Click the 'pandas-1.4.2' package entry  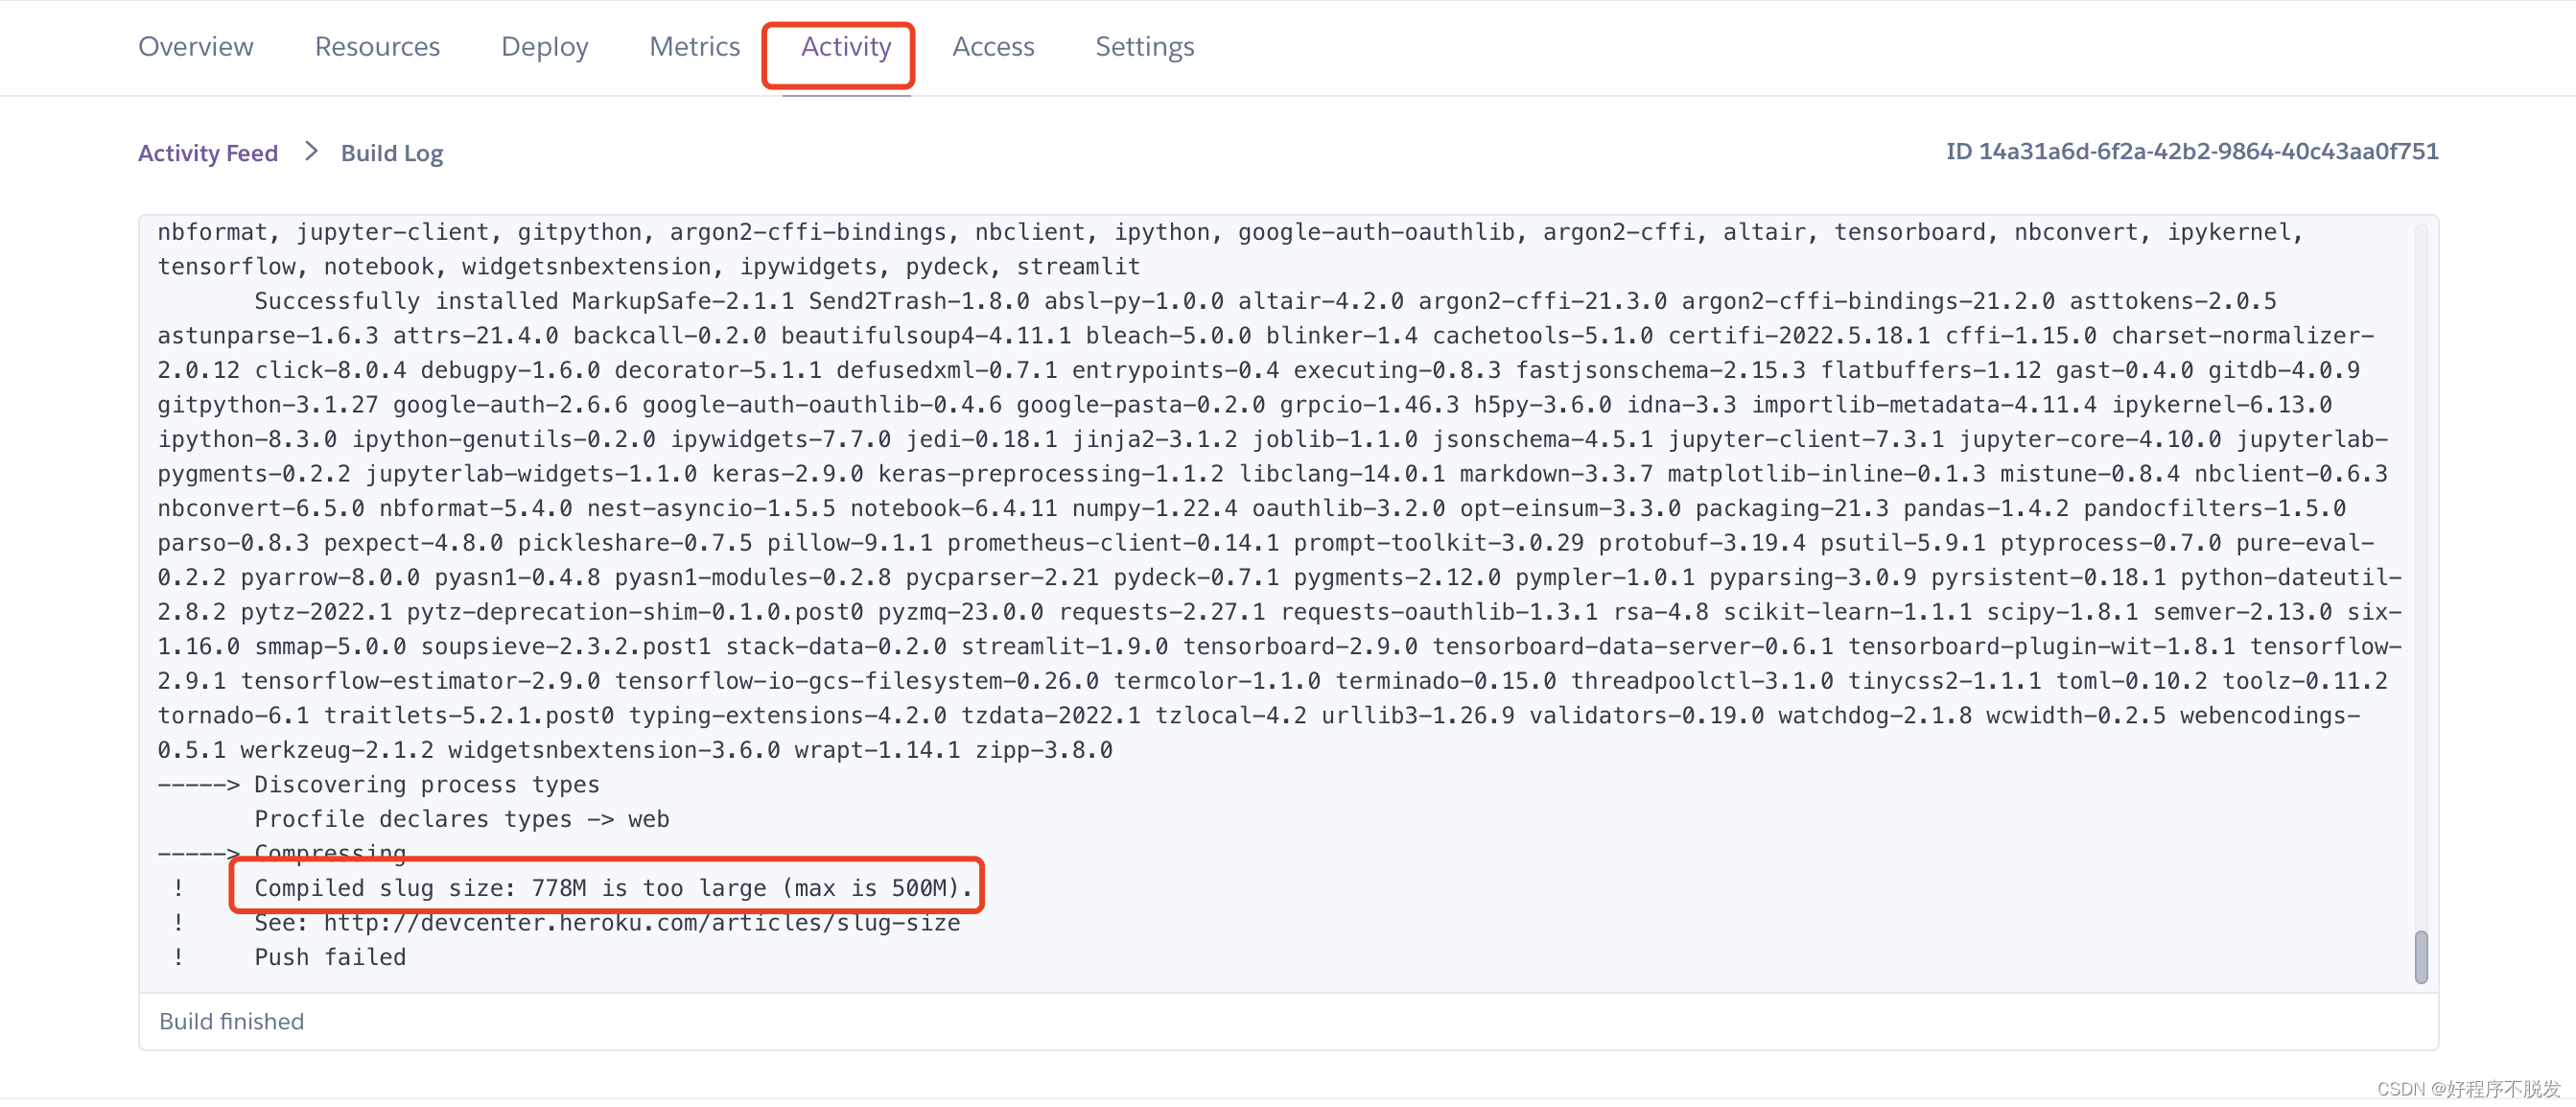point(1986,508)
